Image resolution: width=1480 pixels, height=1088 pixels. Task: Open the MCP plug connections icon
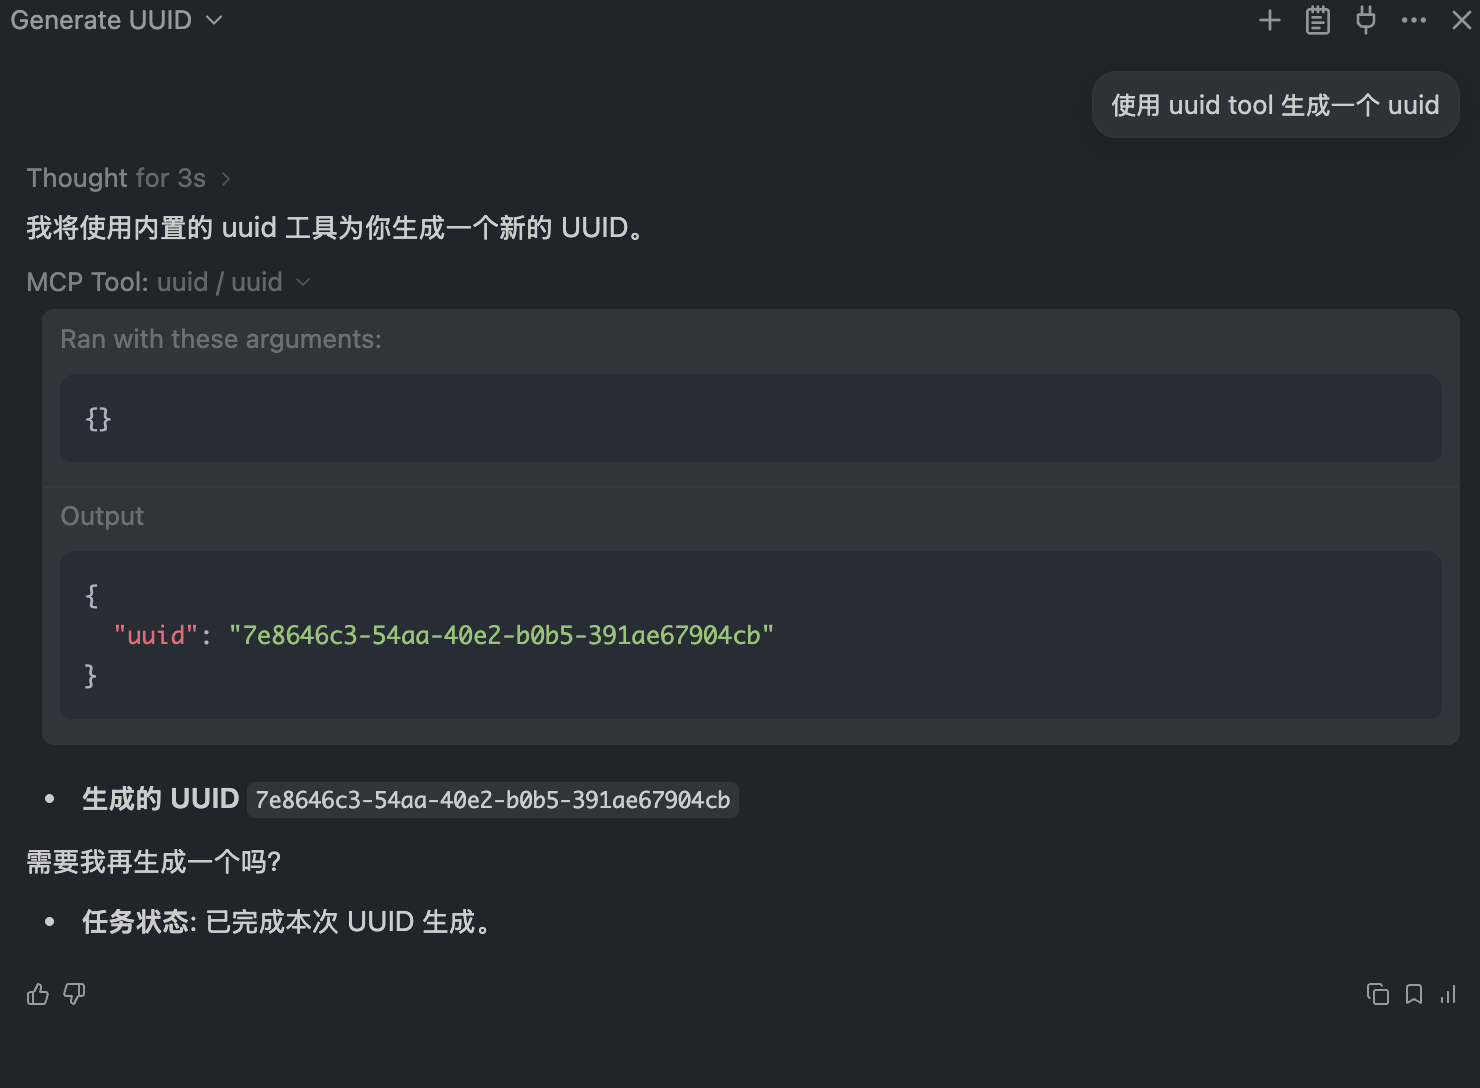(1365, 20)
